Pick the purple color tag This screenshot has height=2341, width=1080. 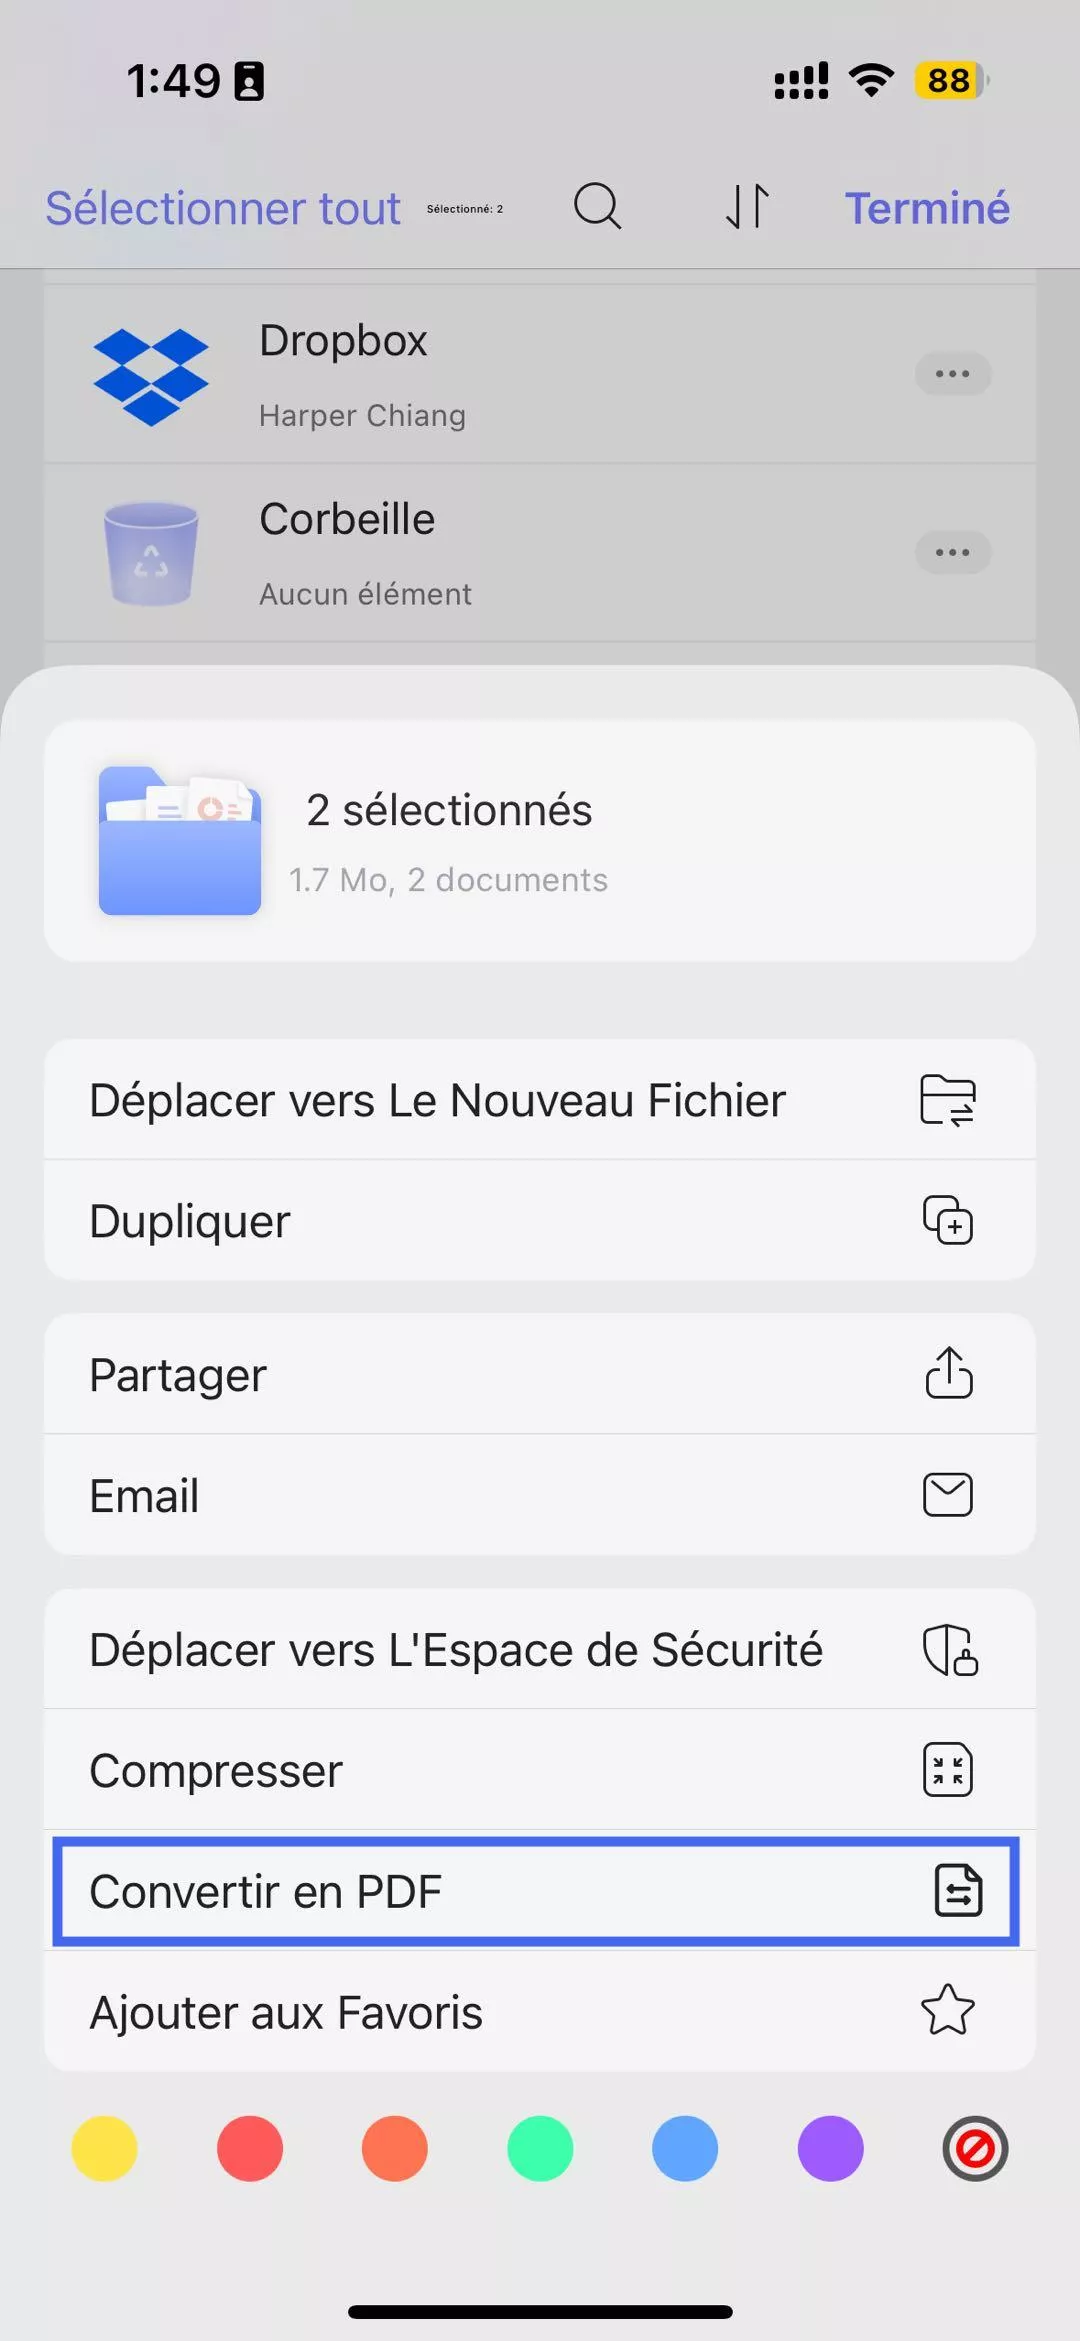pyautogui.click(x=830, y=2148)
